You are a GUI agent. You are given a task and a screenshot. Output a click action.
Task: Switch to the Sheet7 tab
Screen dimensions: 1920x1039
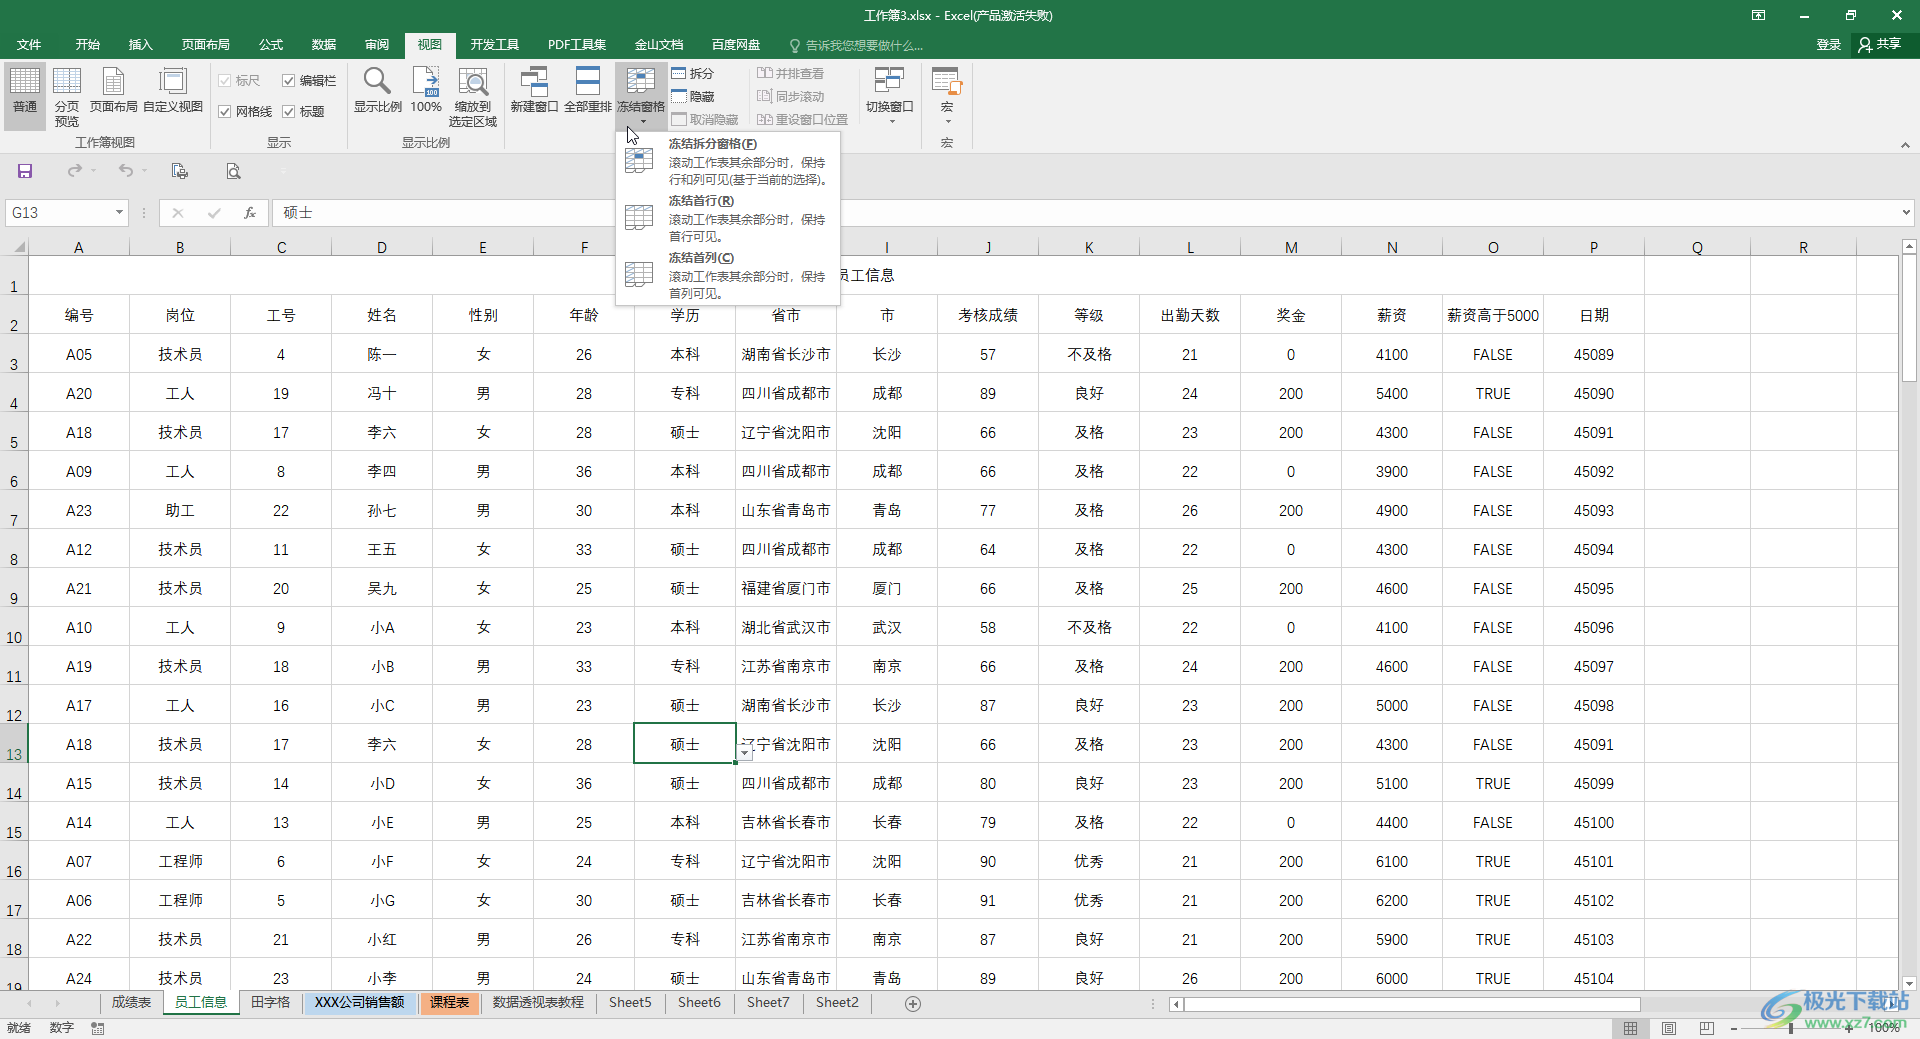(768, 1002)
